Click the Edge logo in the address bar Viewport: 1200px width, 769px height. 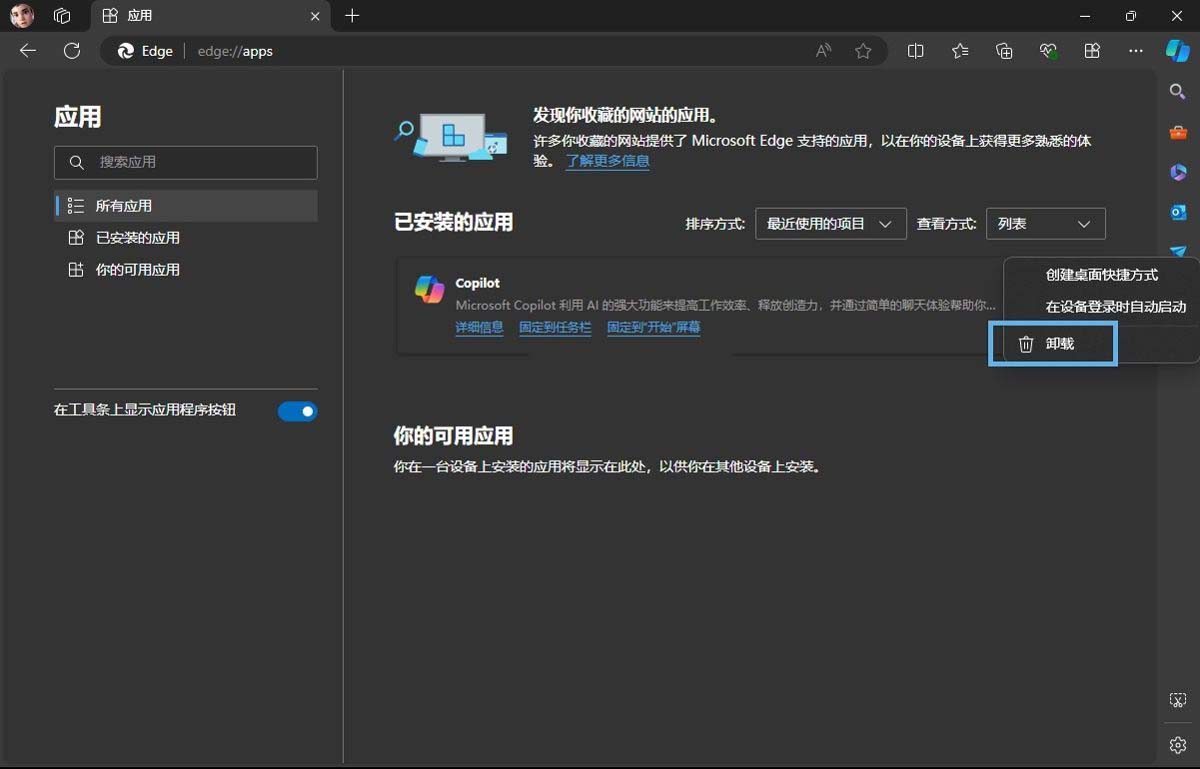click(126, 51)
